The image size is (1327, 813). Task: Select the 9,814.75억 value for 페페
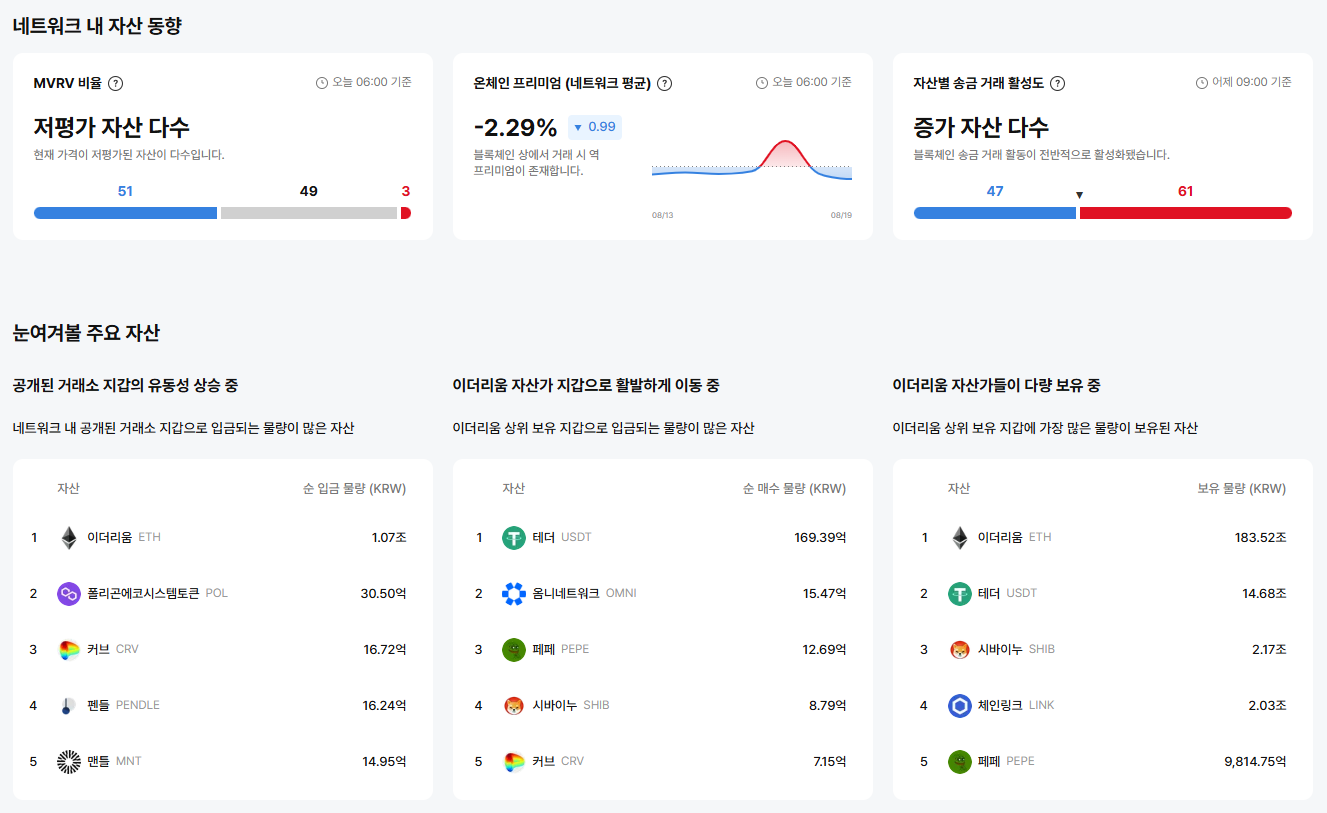pyautogui.click(x=1256, y=762)
